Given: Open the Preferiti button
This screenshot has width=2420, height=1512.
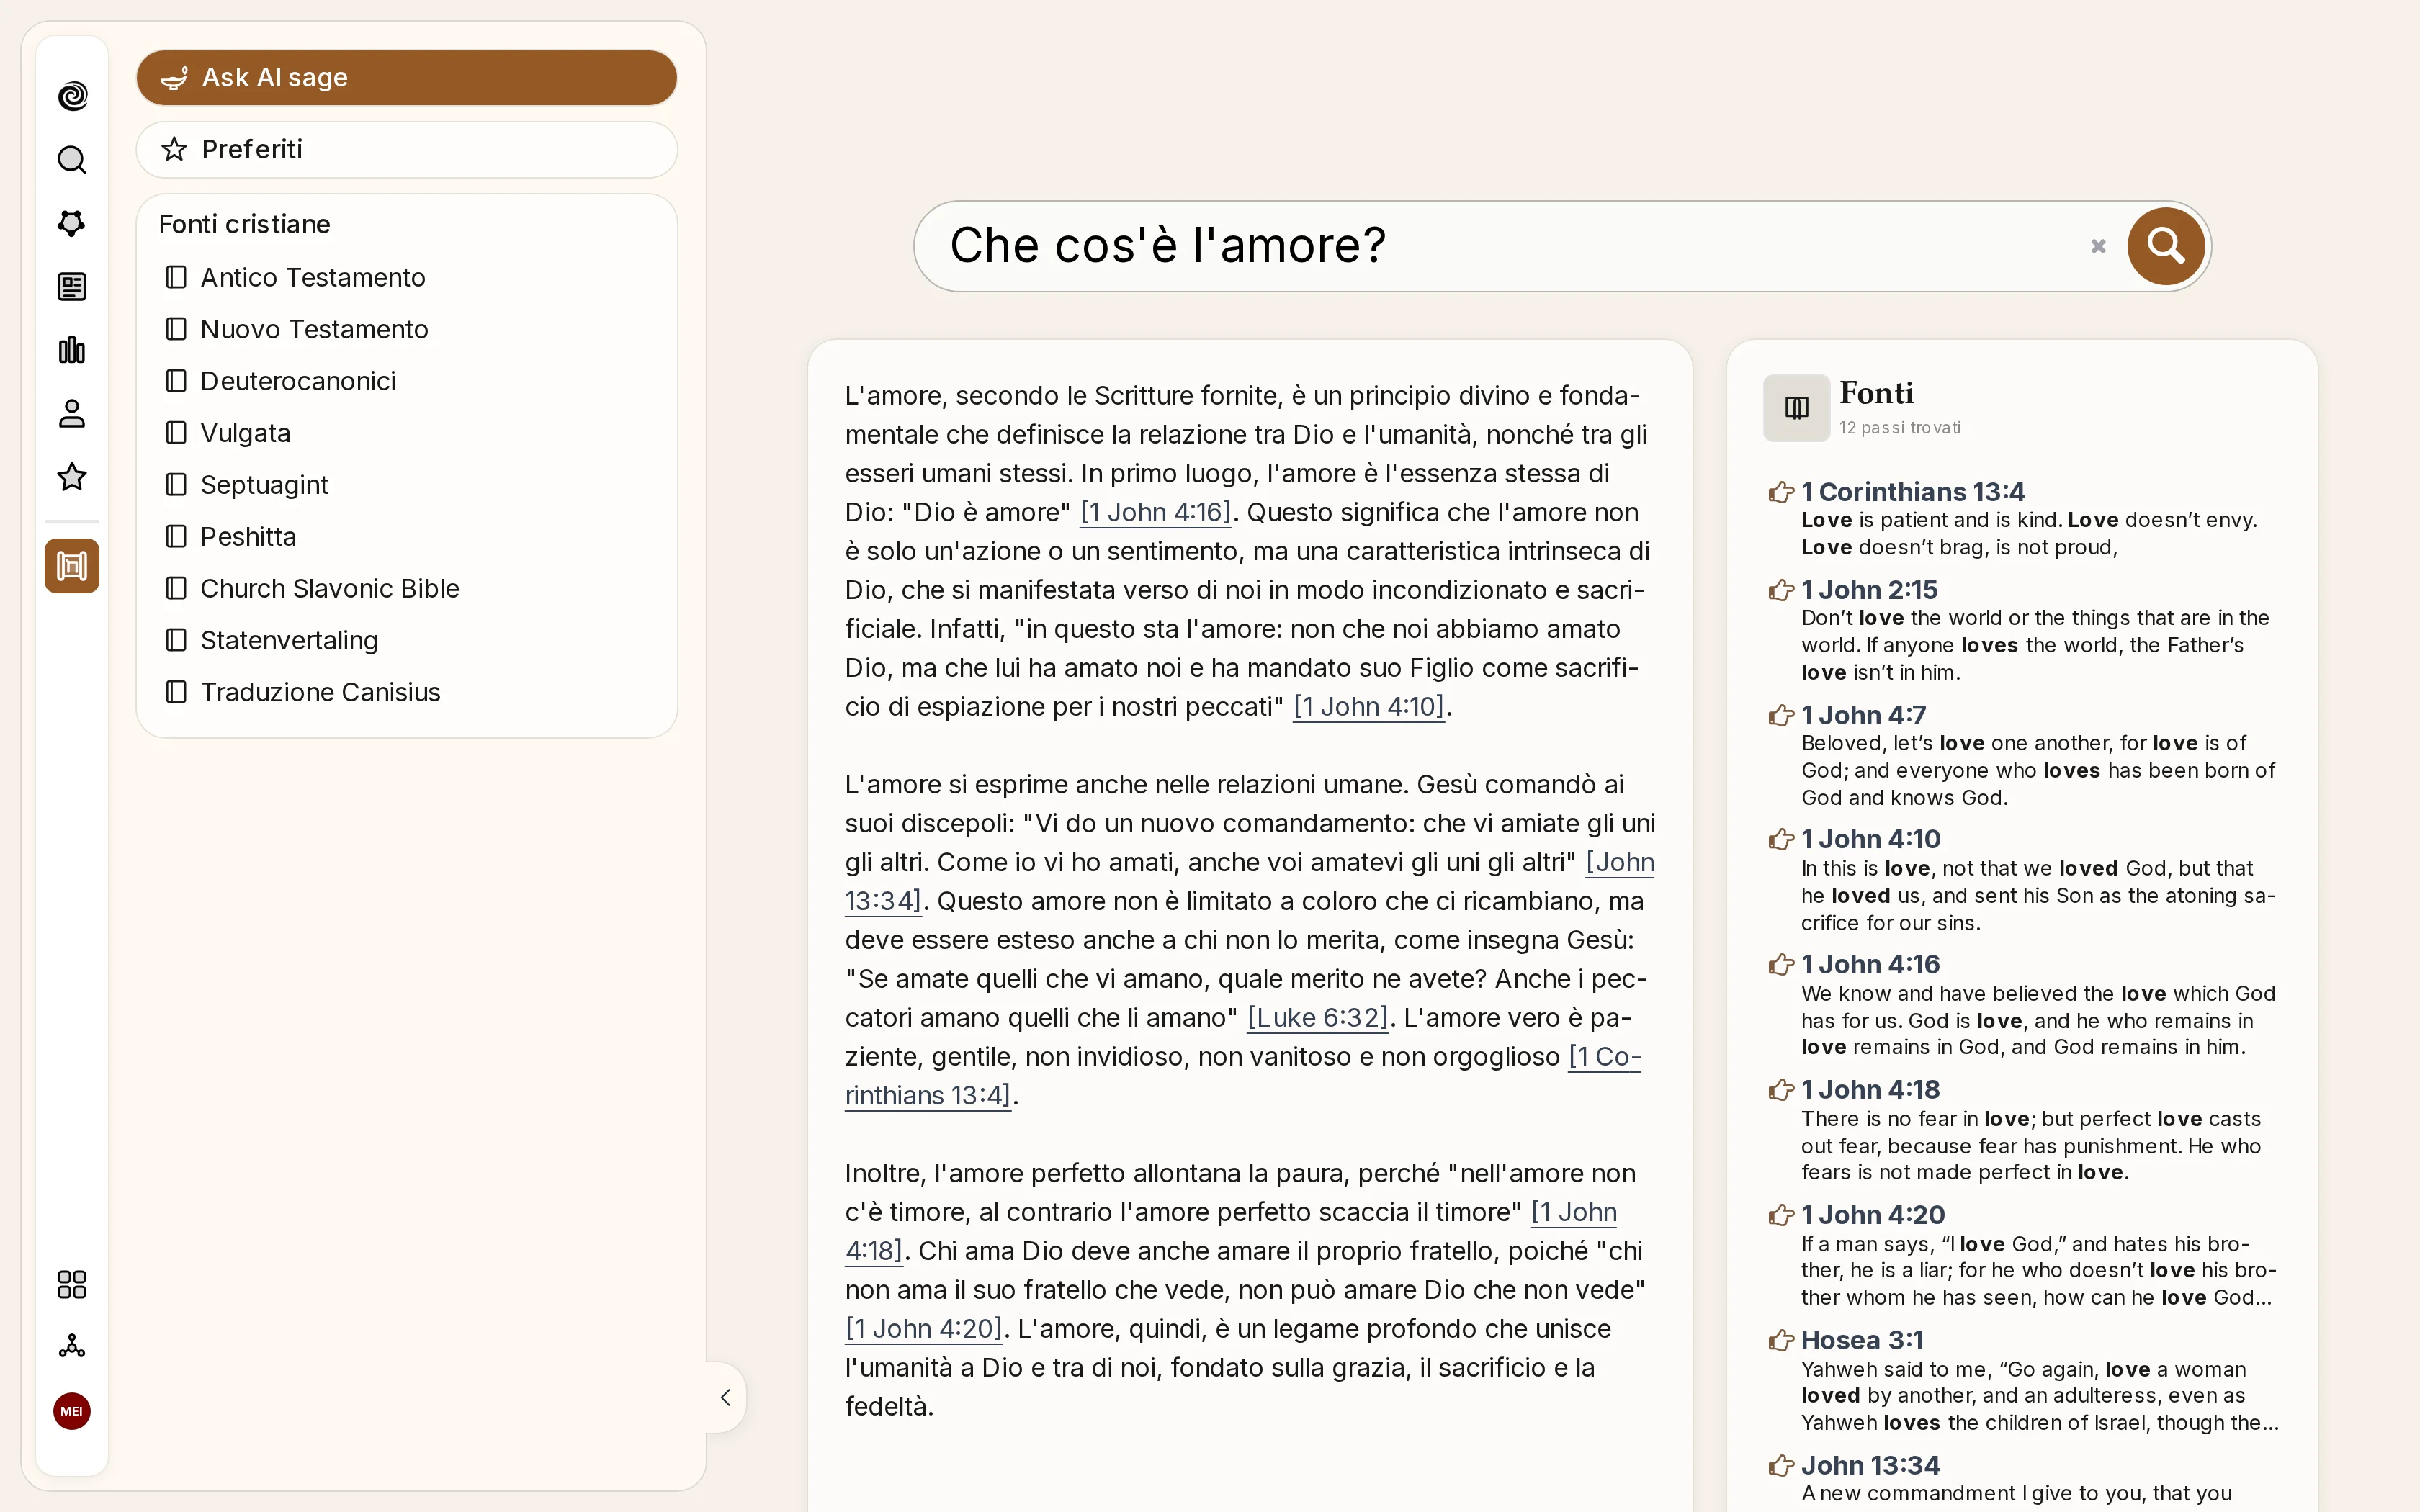Looking at the screenshot, I should coord(407,150).
